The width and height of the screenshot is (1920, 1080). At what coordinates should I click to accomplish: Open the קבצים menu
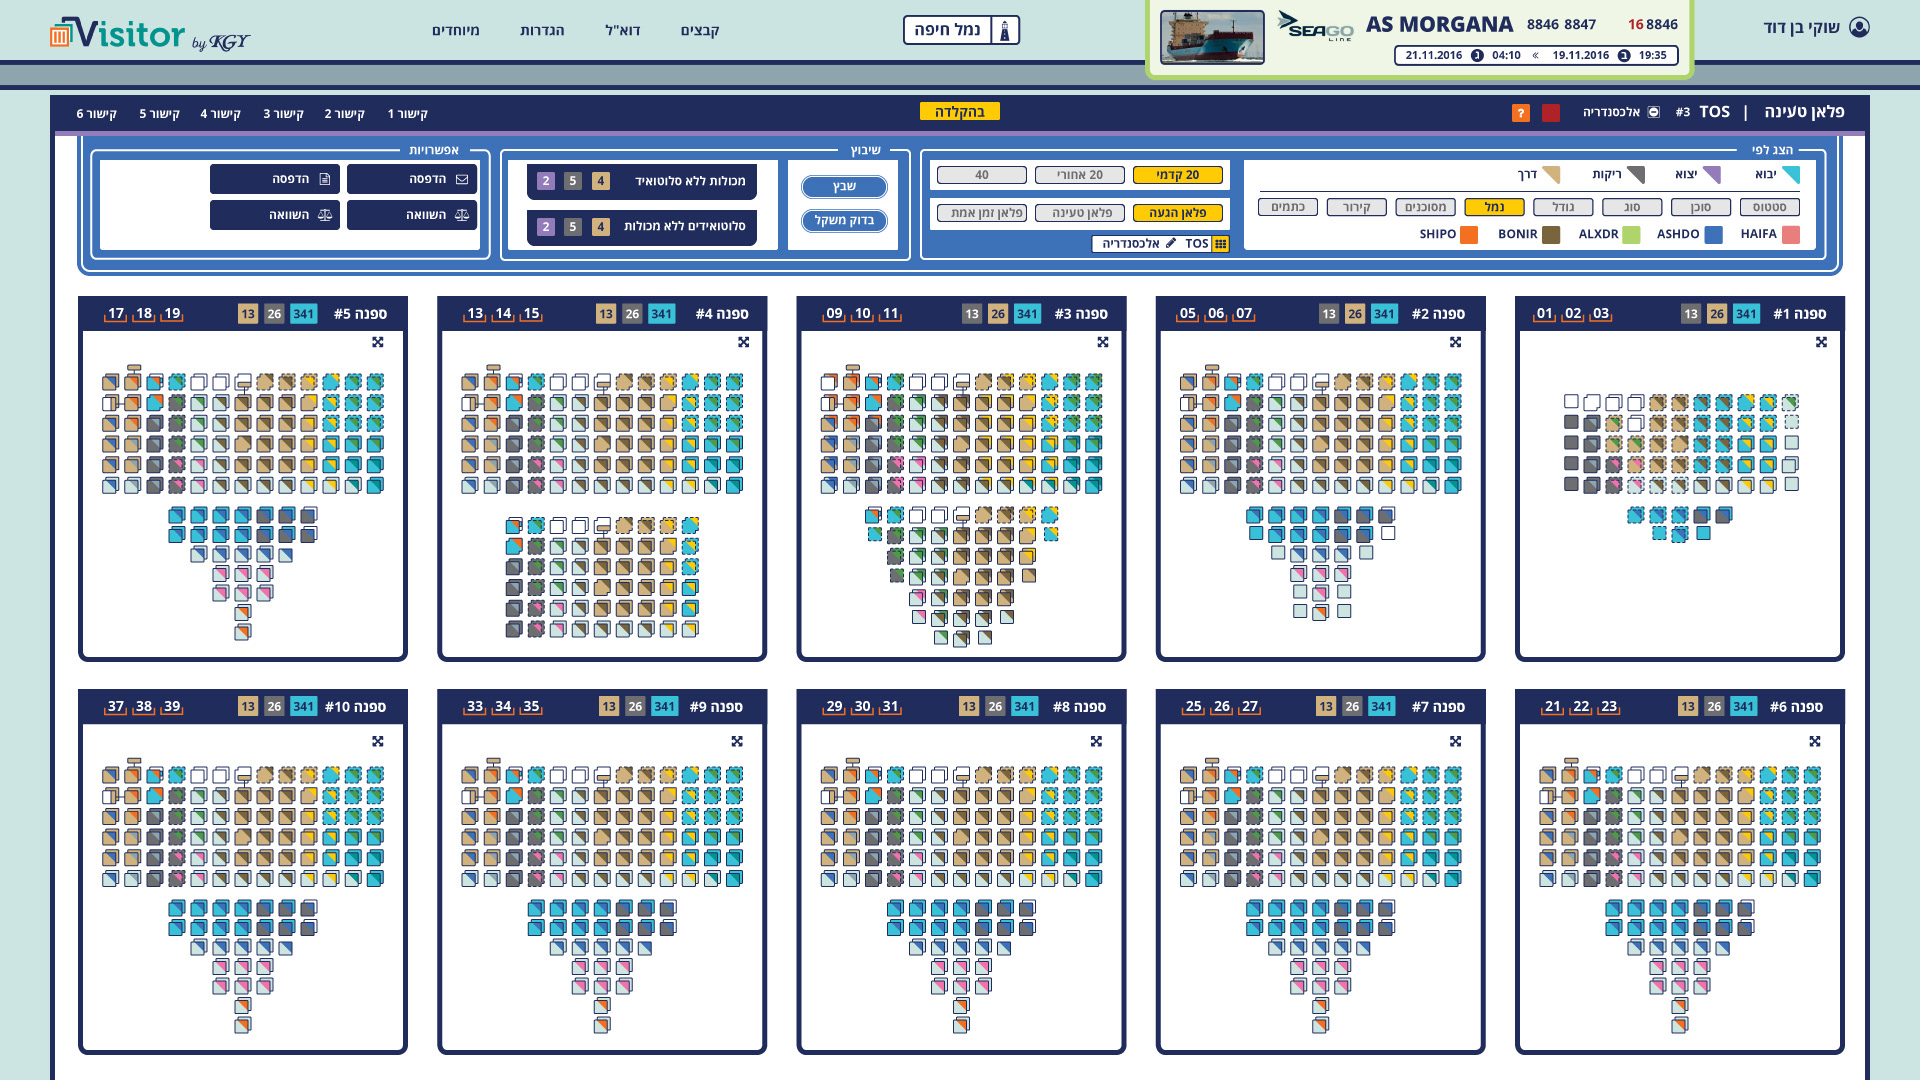(x=699, y=30)
